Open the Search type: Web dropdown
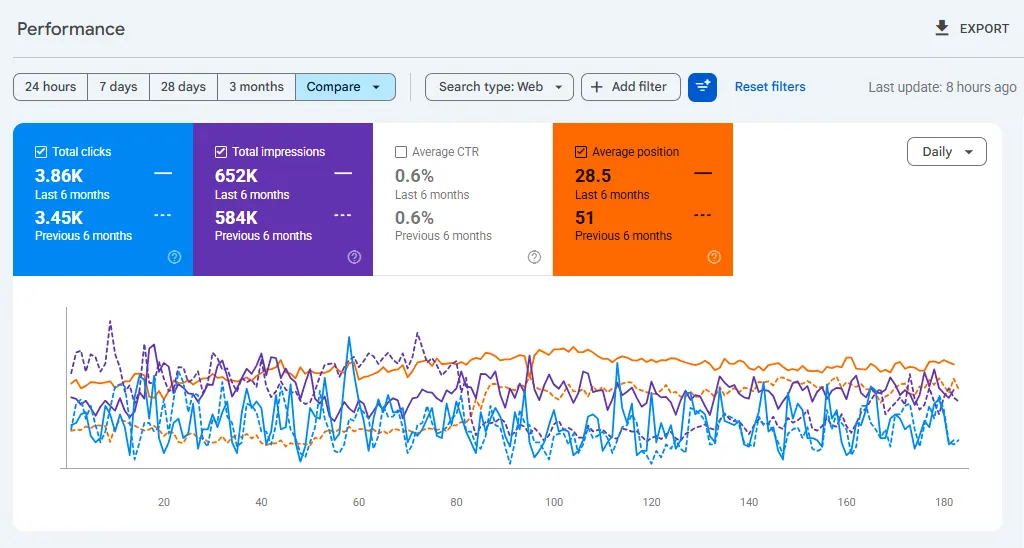 (x=499, y=87)
